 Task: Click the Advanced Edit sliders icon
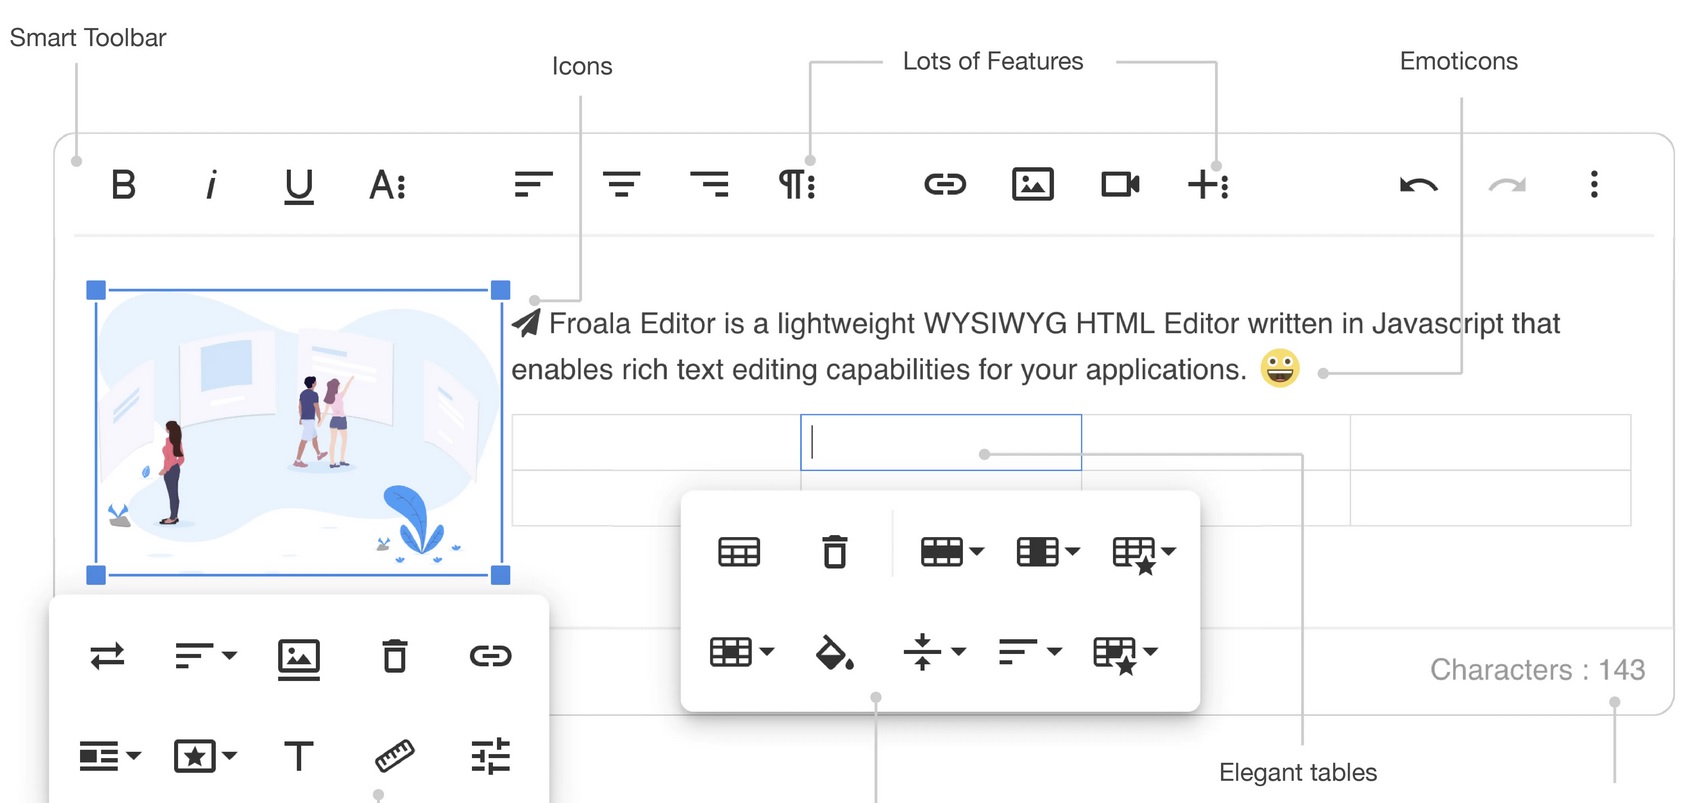tap(490, 756)
